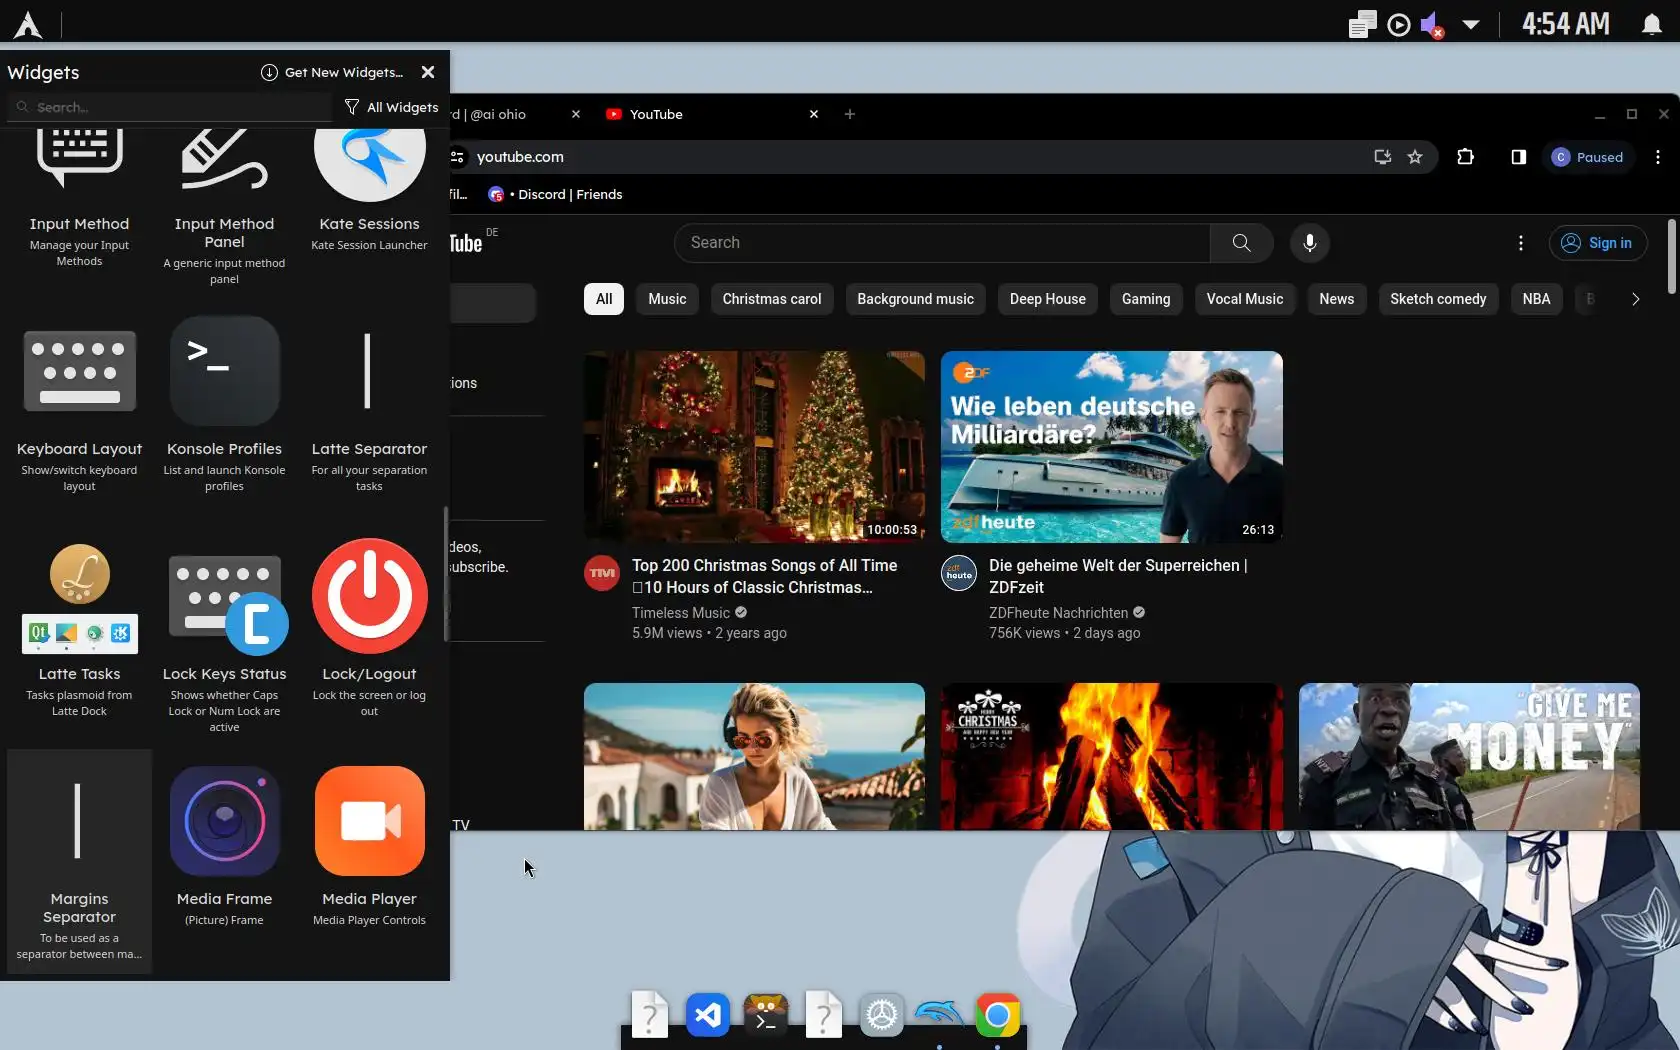Toggle the Chrome side panel
1680x1050 pixels.
pos(1519,157)
